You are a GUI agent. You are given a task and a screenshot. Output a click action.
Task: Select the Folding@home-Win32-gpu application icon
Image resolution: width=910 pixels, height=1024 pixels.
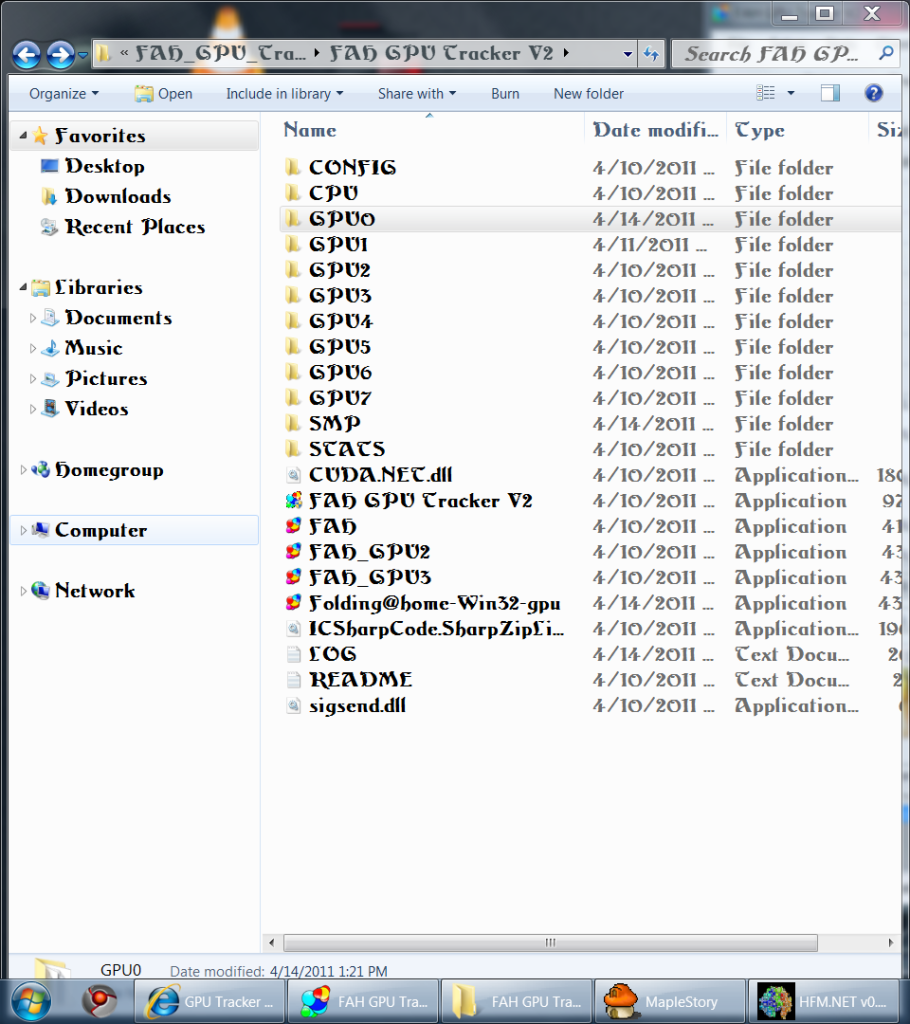coord(293,603)
